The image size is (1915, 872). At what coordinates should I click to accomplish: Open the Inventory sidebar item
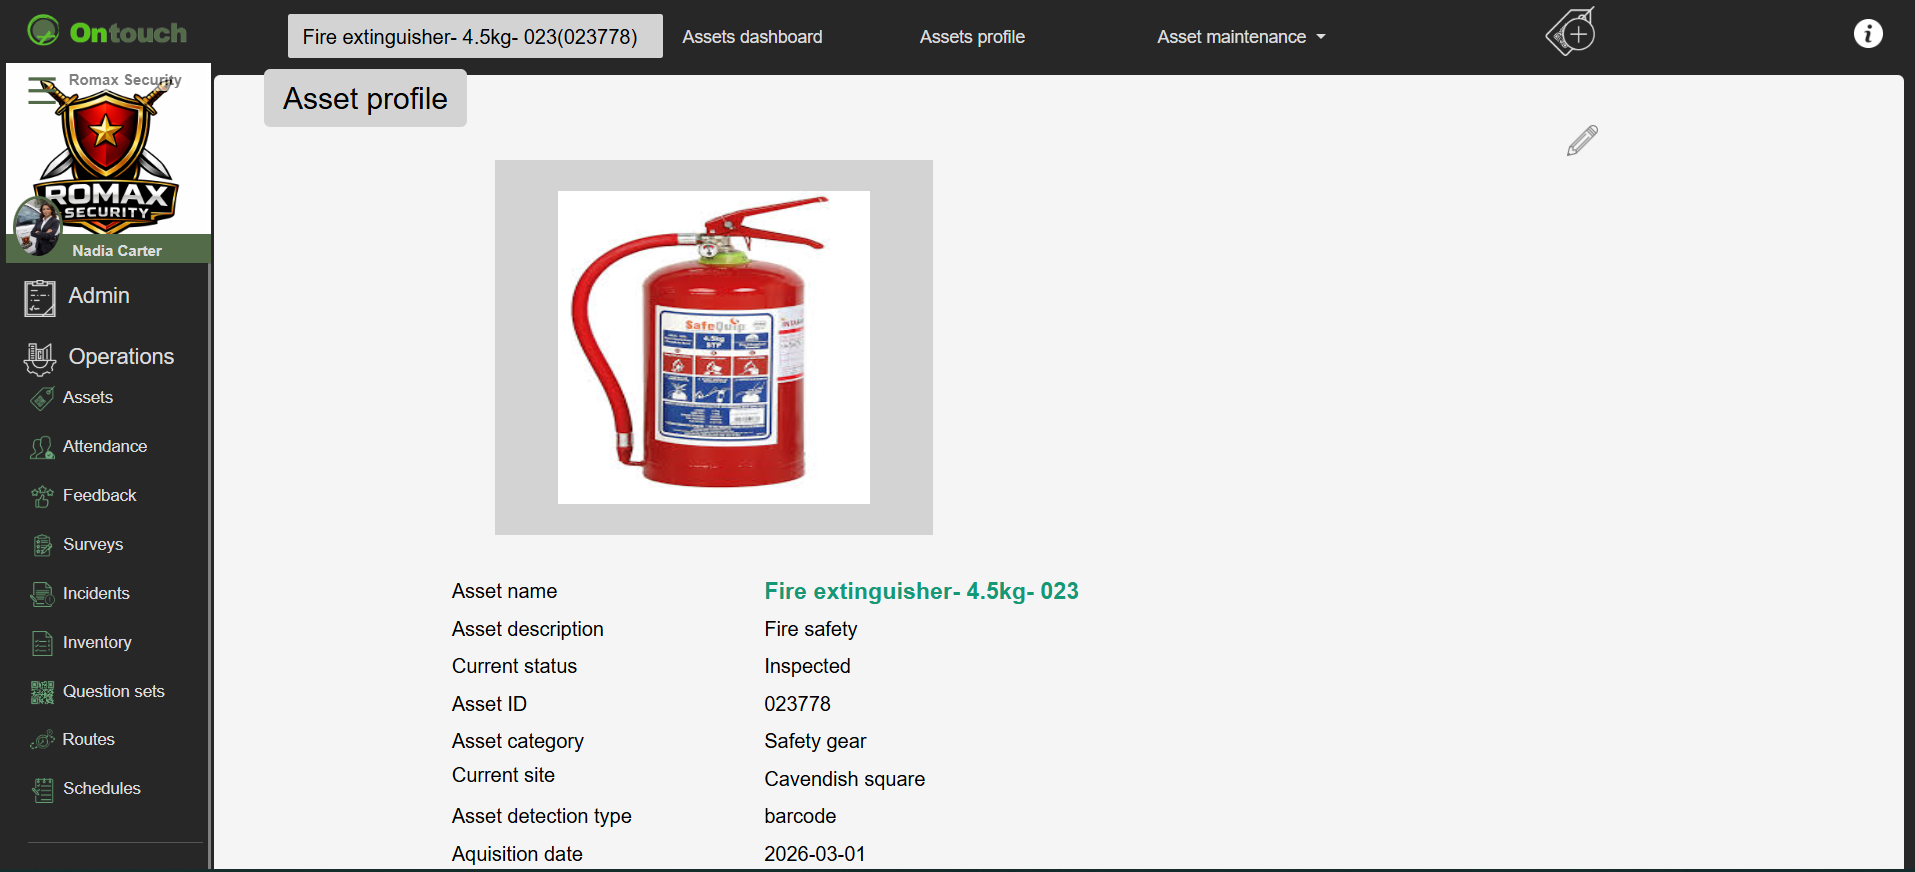point(97,642)
